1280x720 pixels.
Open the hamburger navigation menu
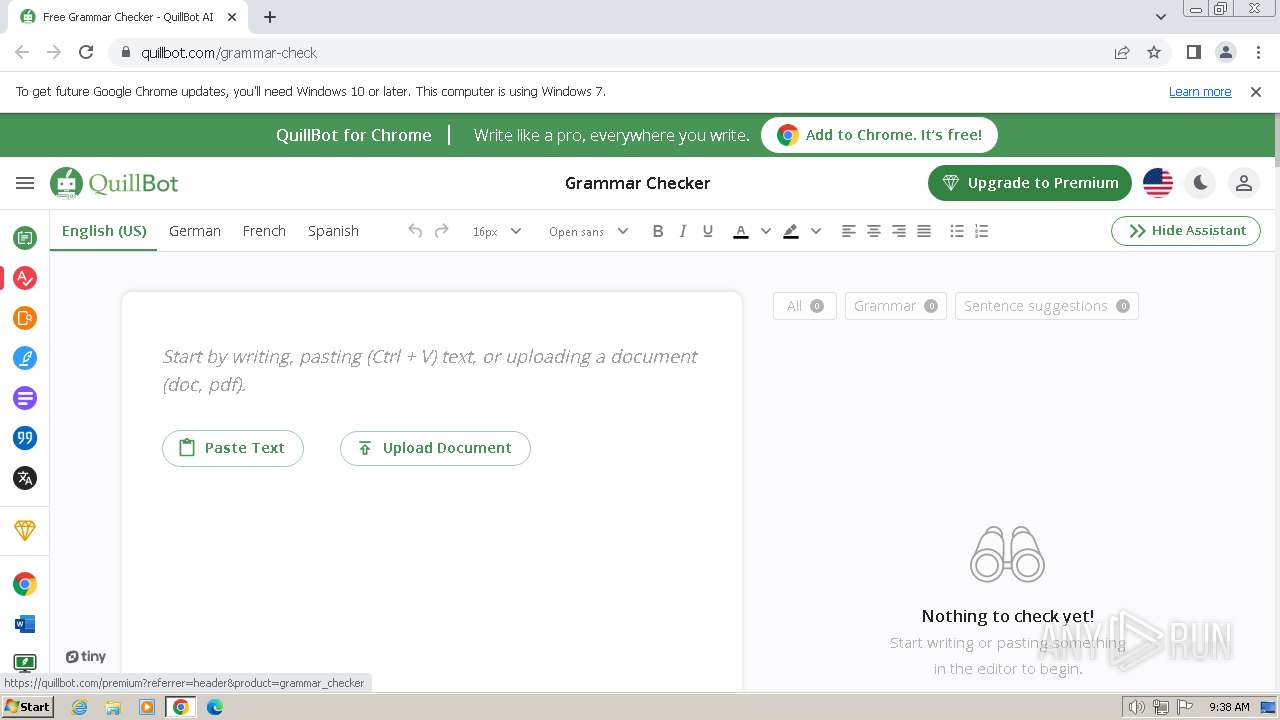click(25, 183)
